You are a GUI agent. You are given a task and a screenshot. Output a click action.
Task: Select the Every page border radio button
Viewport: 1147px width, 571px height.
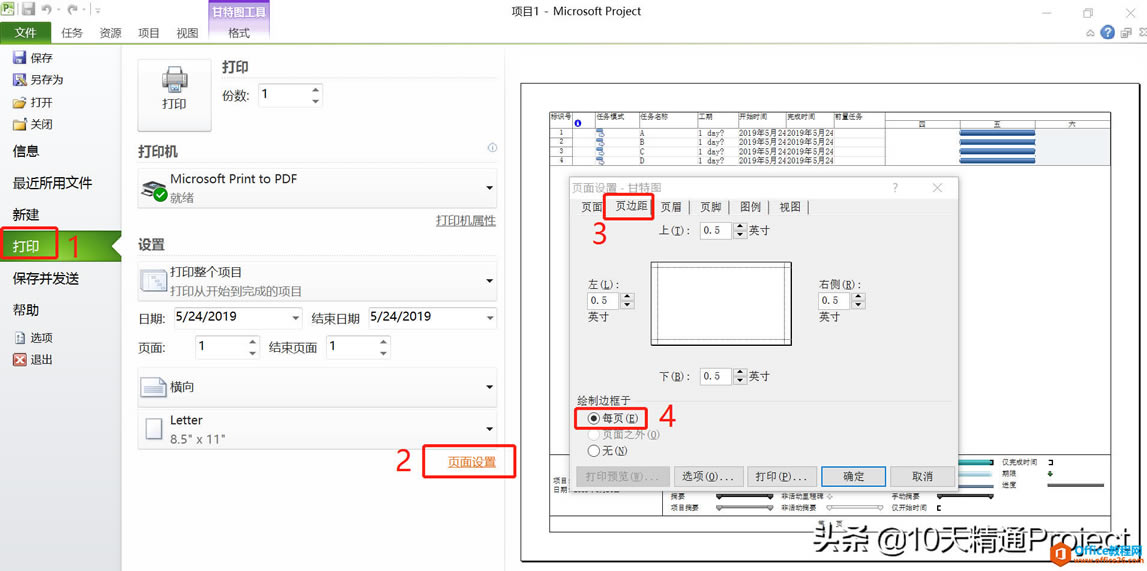click(x=594, y=419)
